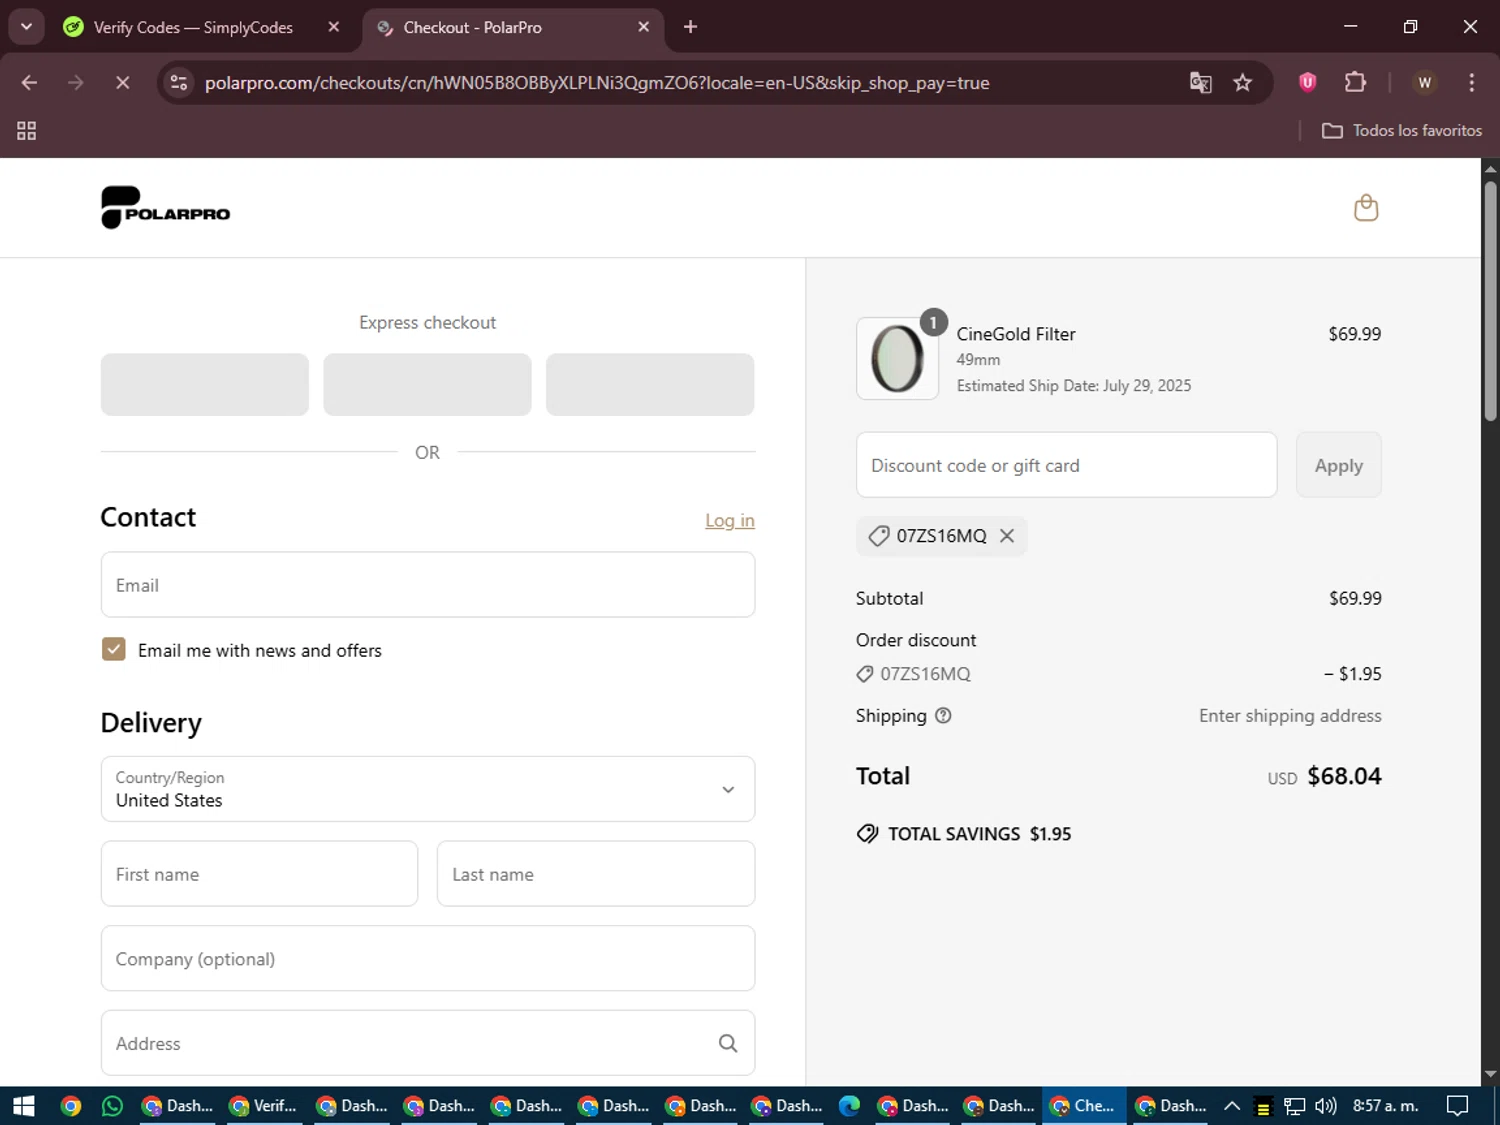
Task: Open Todos los favoritos bookmarks folder
Action: pyautogui.click(x=1402, y=131)
